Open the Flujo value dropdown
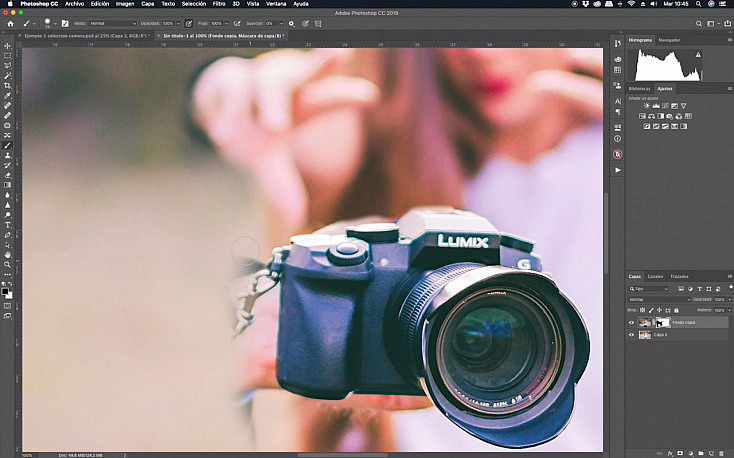The image size is (734, 458). pos(227,23)
